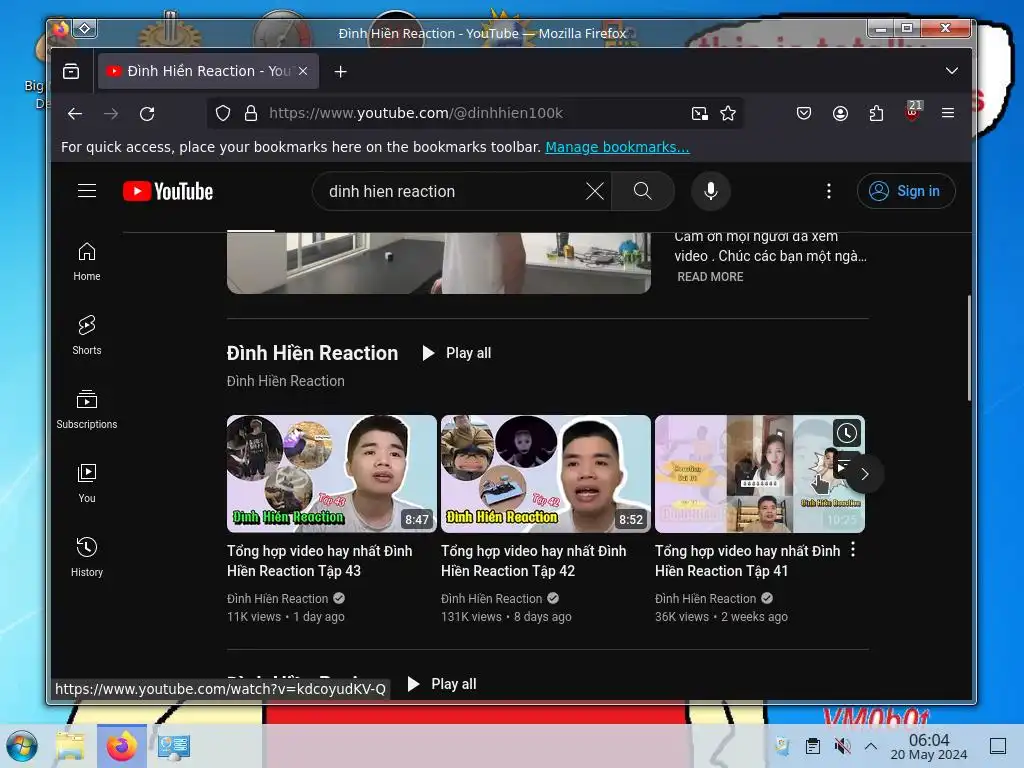Image resolution: width=1024 pixels, height=768 pixels.
Task: Click the forward navigation arrow
Action: [x=111, y=114]
